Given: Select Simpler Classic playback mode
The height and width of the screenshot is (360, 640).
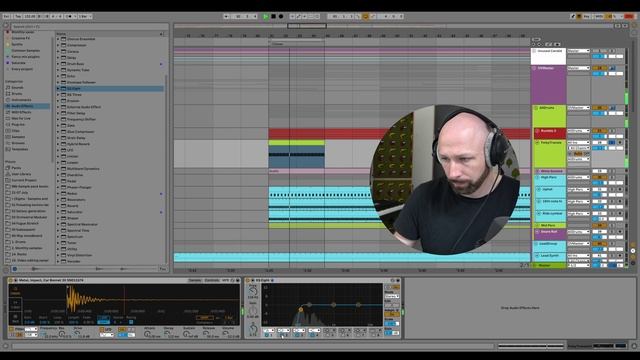Looking at the screenshot, I should tap(15, 291).
